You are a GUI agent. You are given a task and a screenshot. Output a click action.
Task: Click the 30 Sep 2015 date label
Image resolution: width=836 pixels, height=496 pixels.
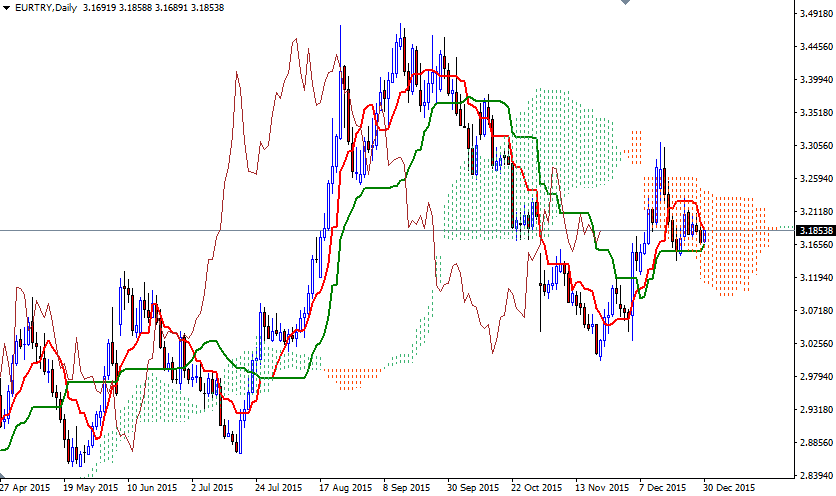[x=473, y=487]
